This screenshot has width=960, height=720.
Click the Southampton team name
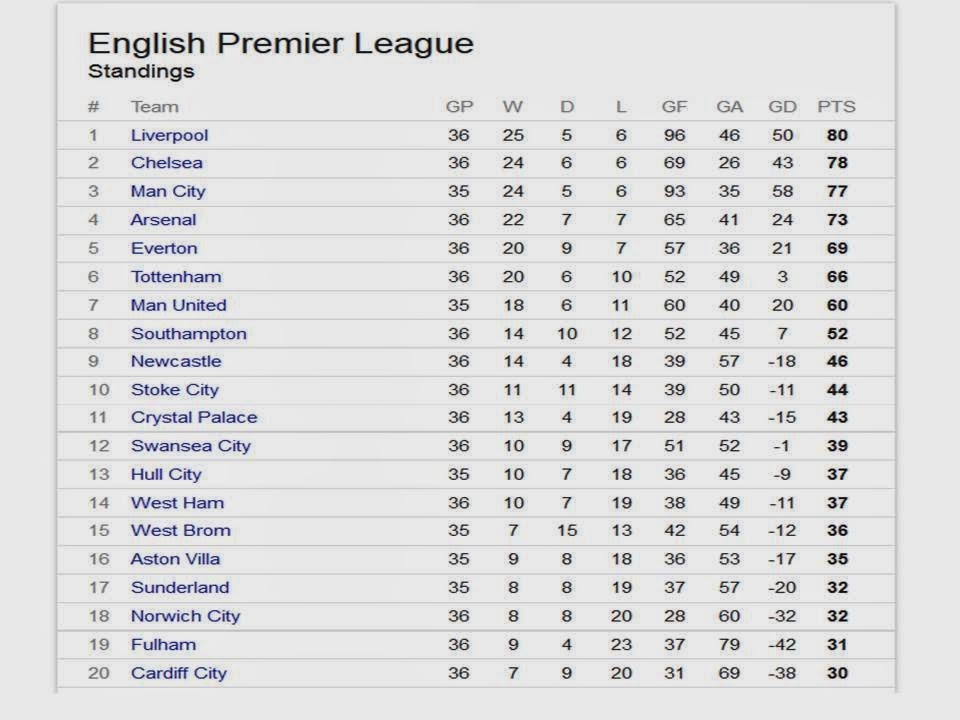tap(188, 334)
